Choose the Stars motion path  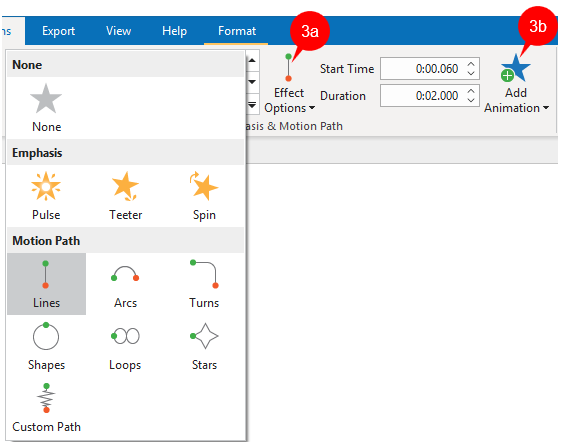click(x=204, y=346)
